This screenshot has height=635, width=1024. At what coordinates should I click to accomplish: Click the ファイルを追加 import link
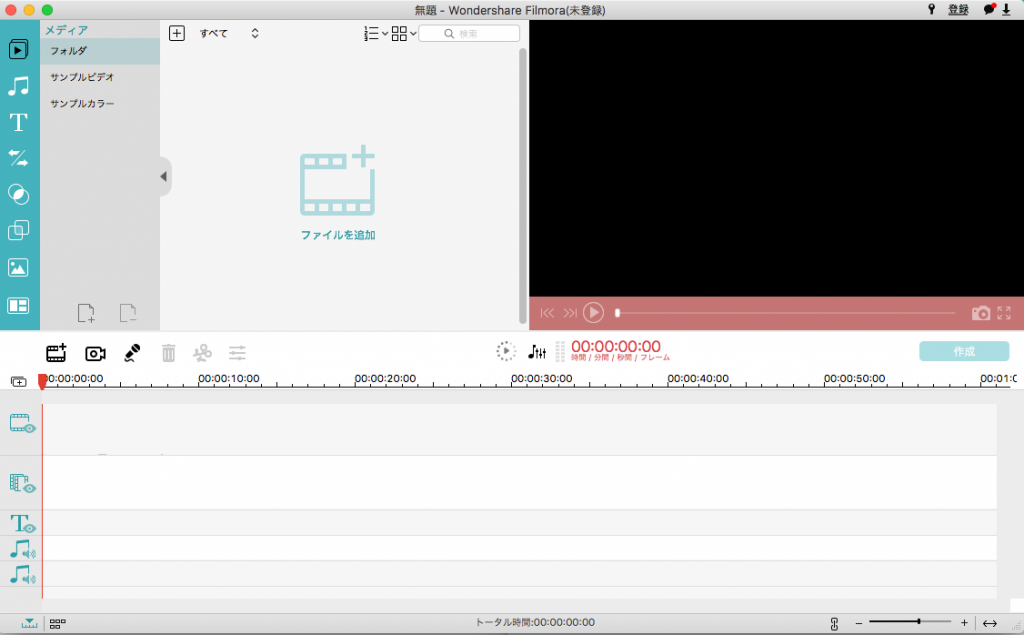point(338,235)
